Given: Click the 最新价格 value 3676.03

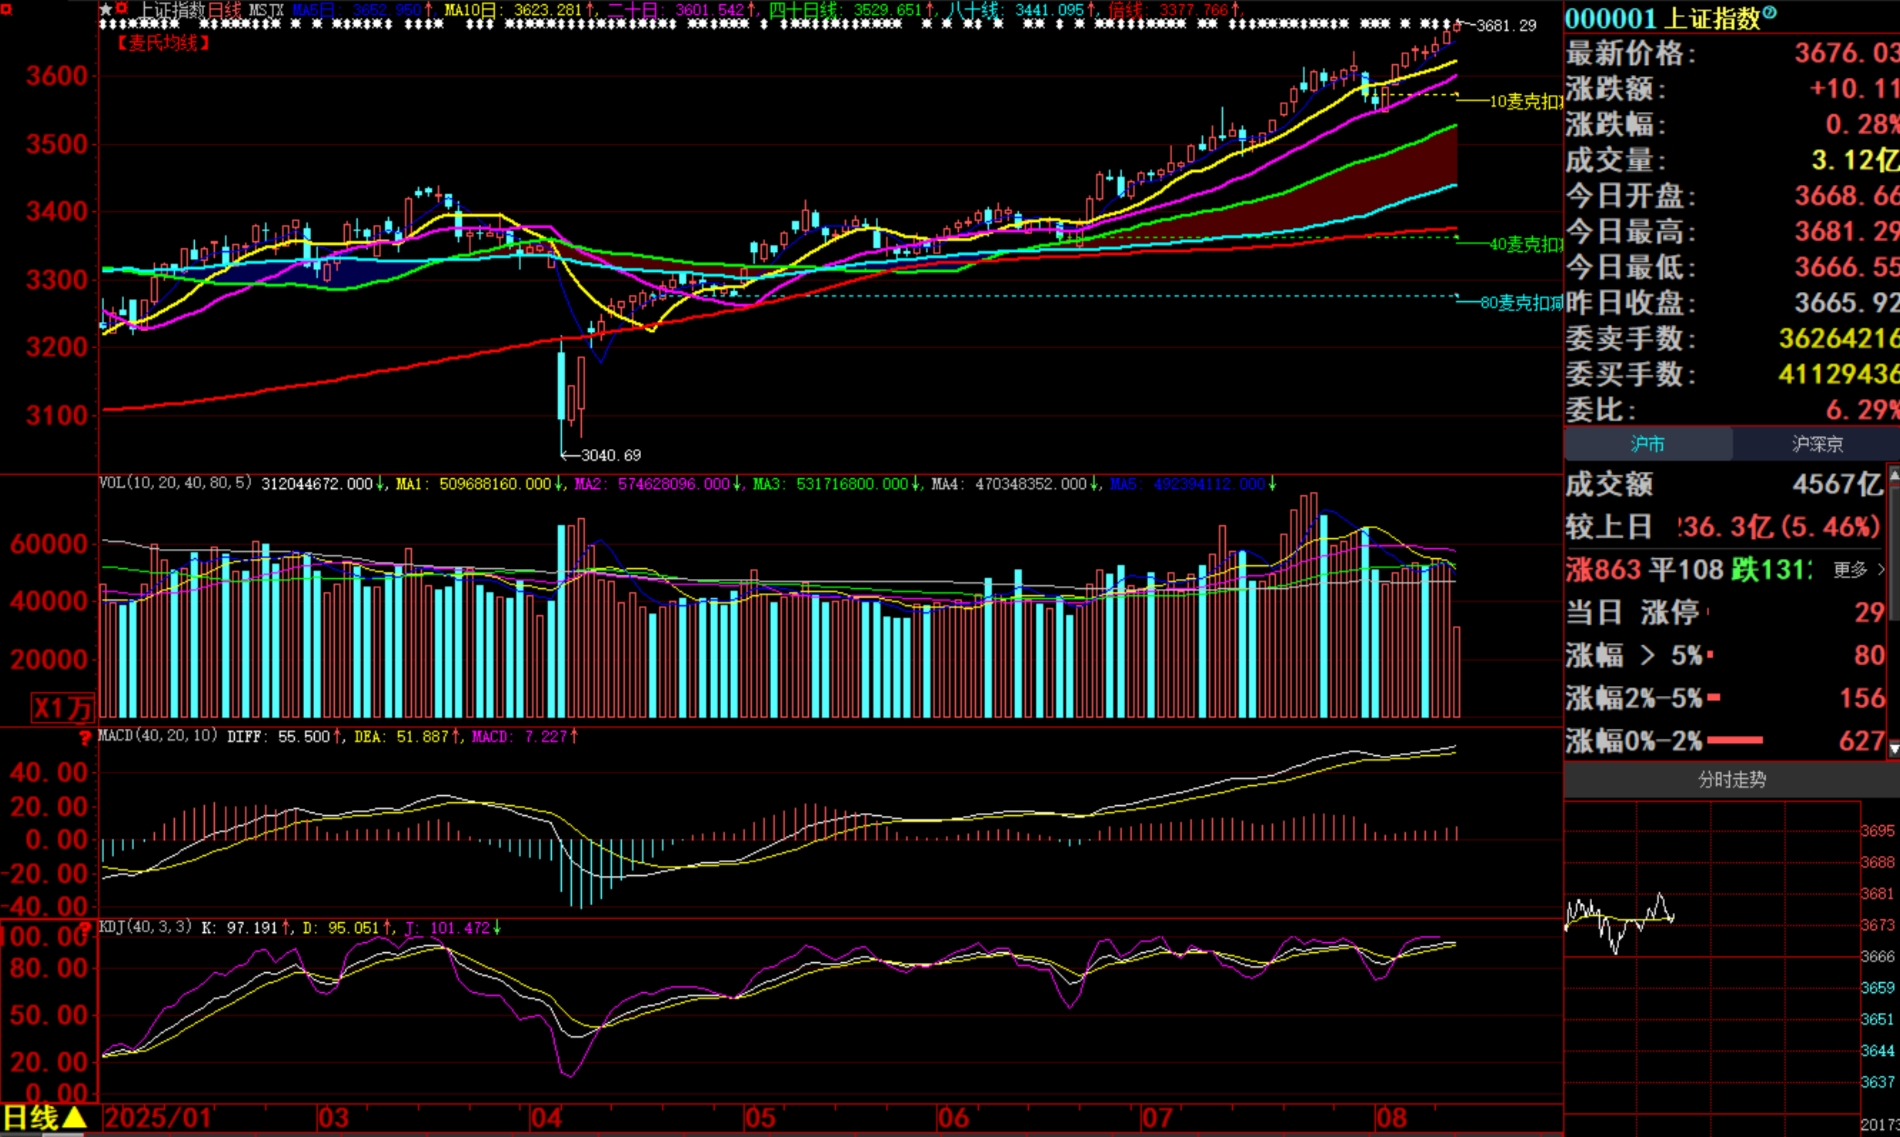Looking at the screenshot, I should click(1846, 53).
